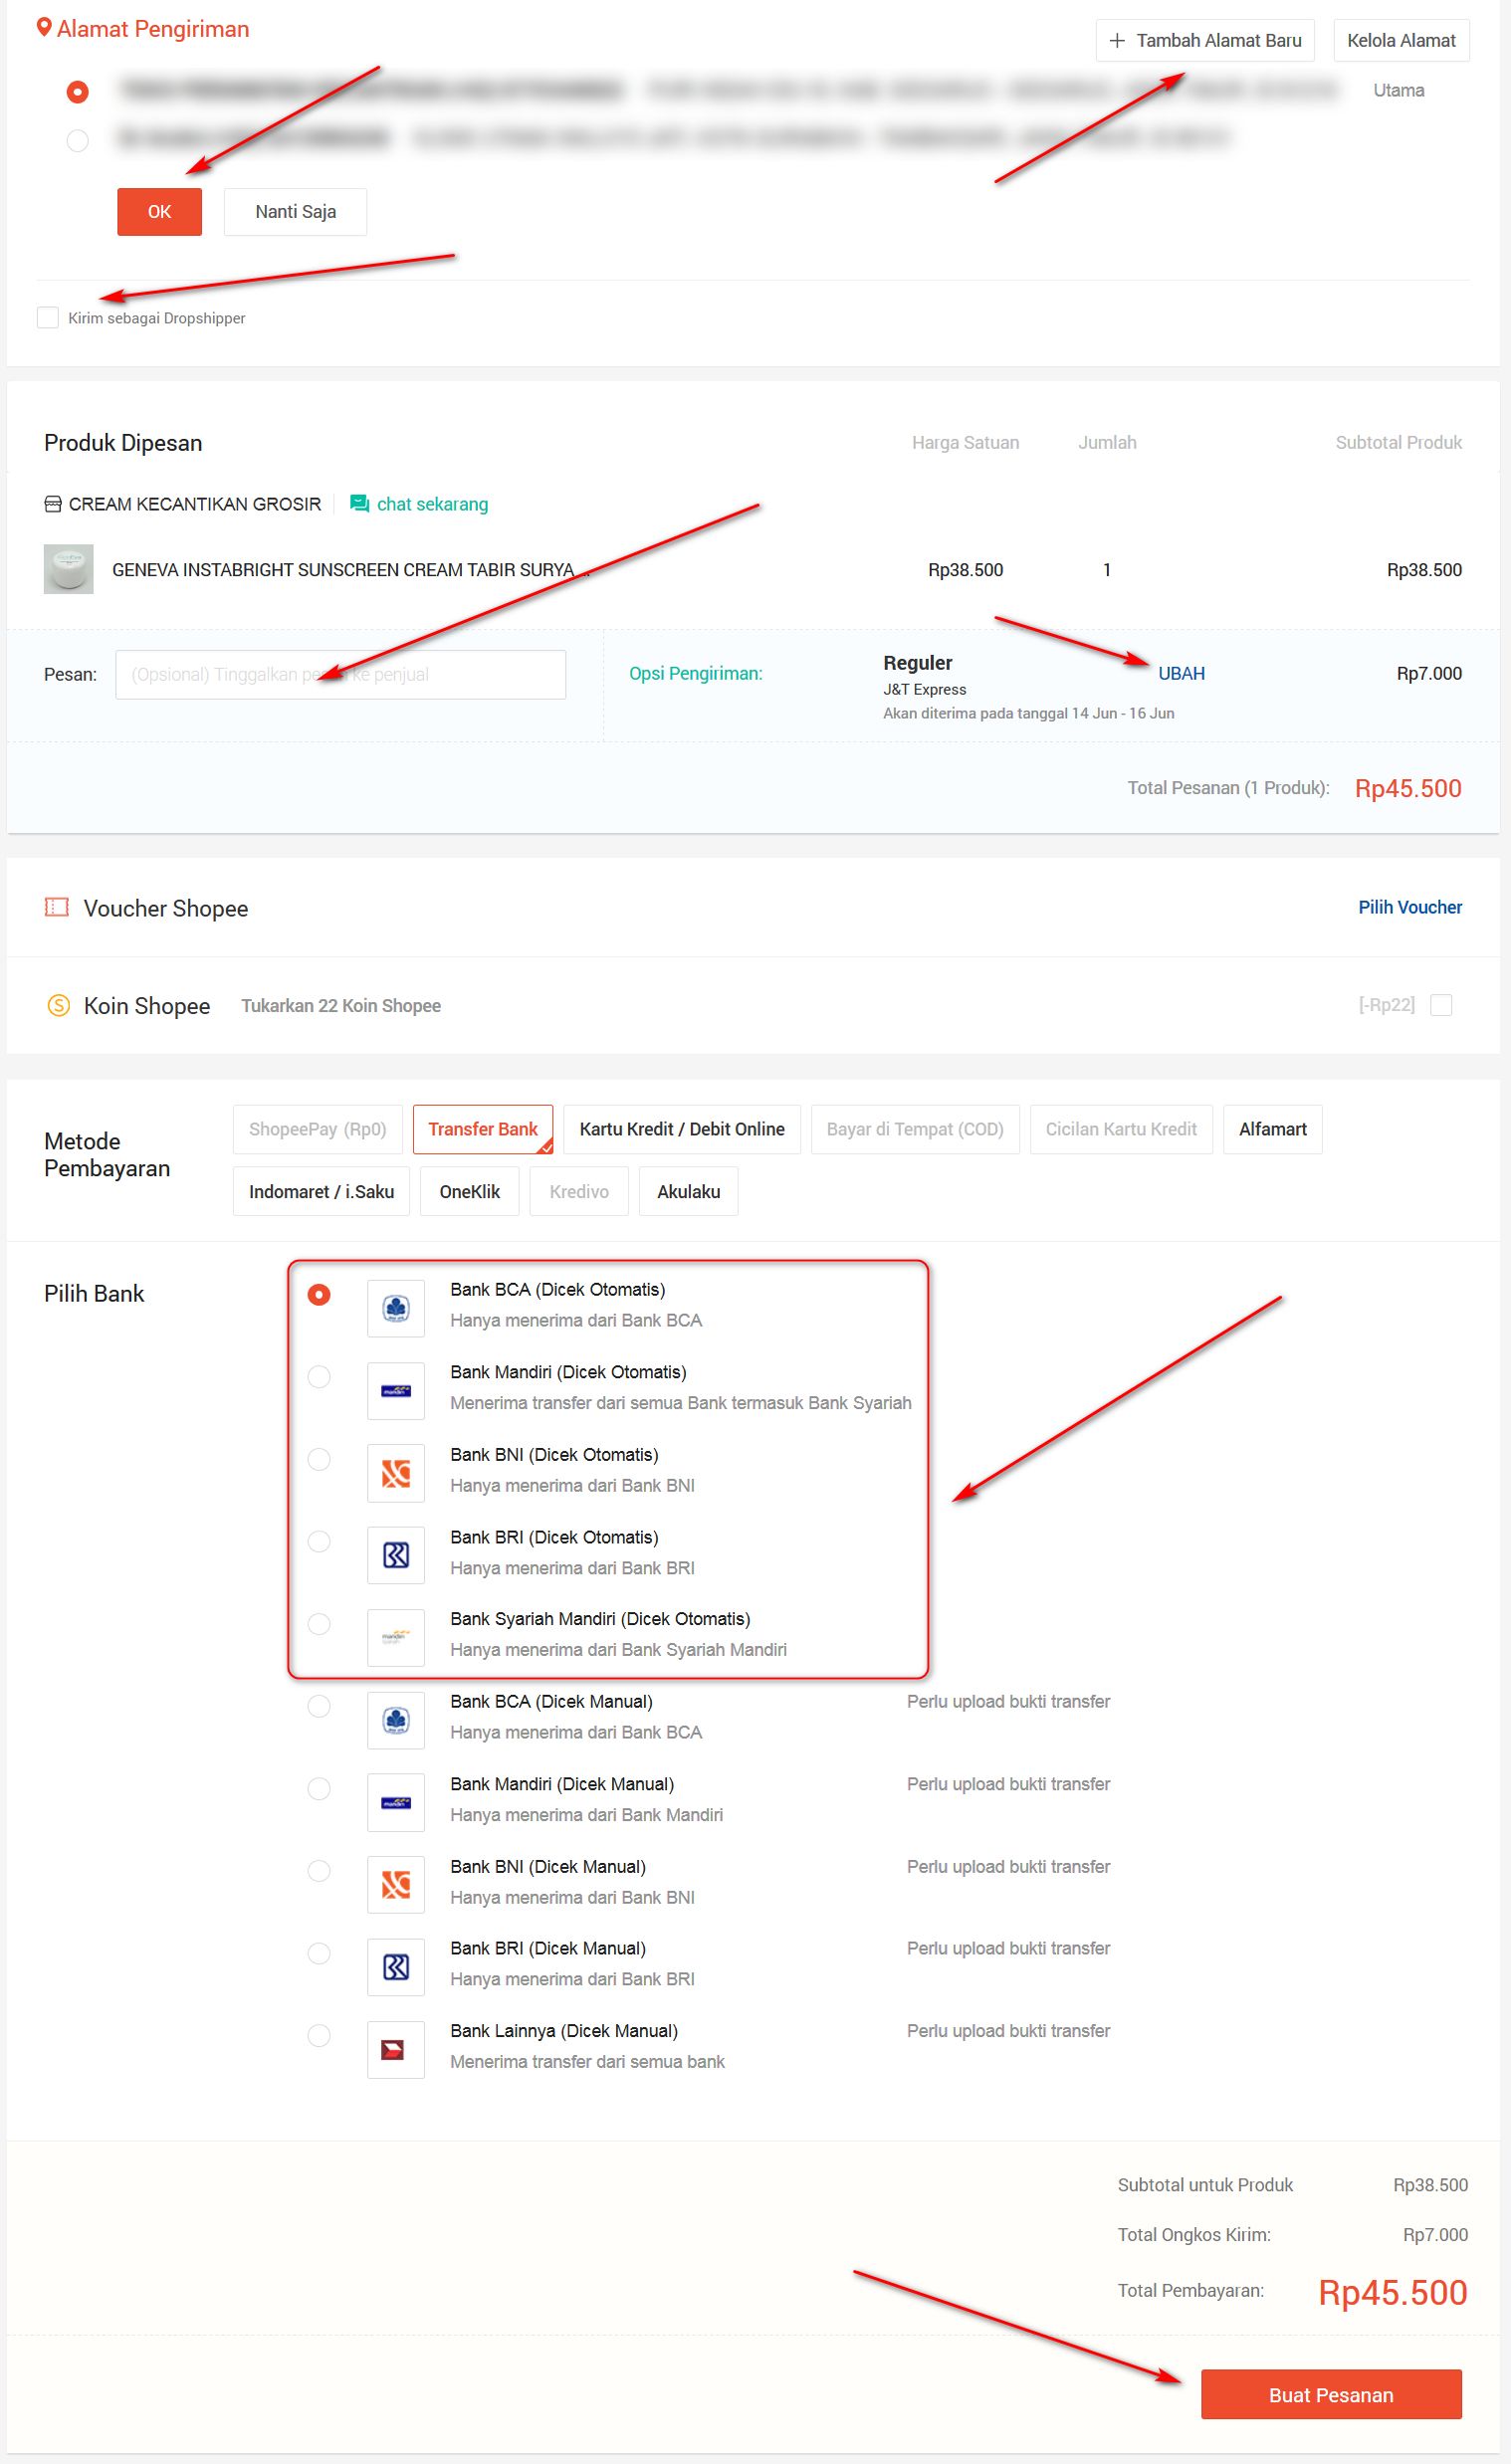Image resolution: width=1511 pixels, height=2464 pixels.
Task: Click the Bank BCA (Dicek Otomatis) logo
Action: pyautogui.click(x=396, y=1308)
